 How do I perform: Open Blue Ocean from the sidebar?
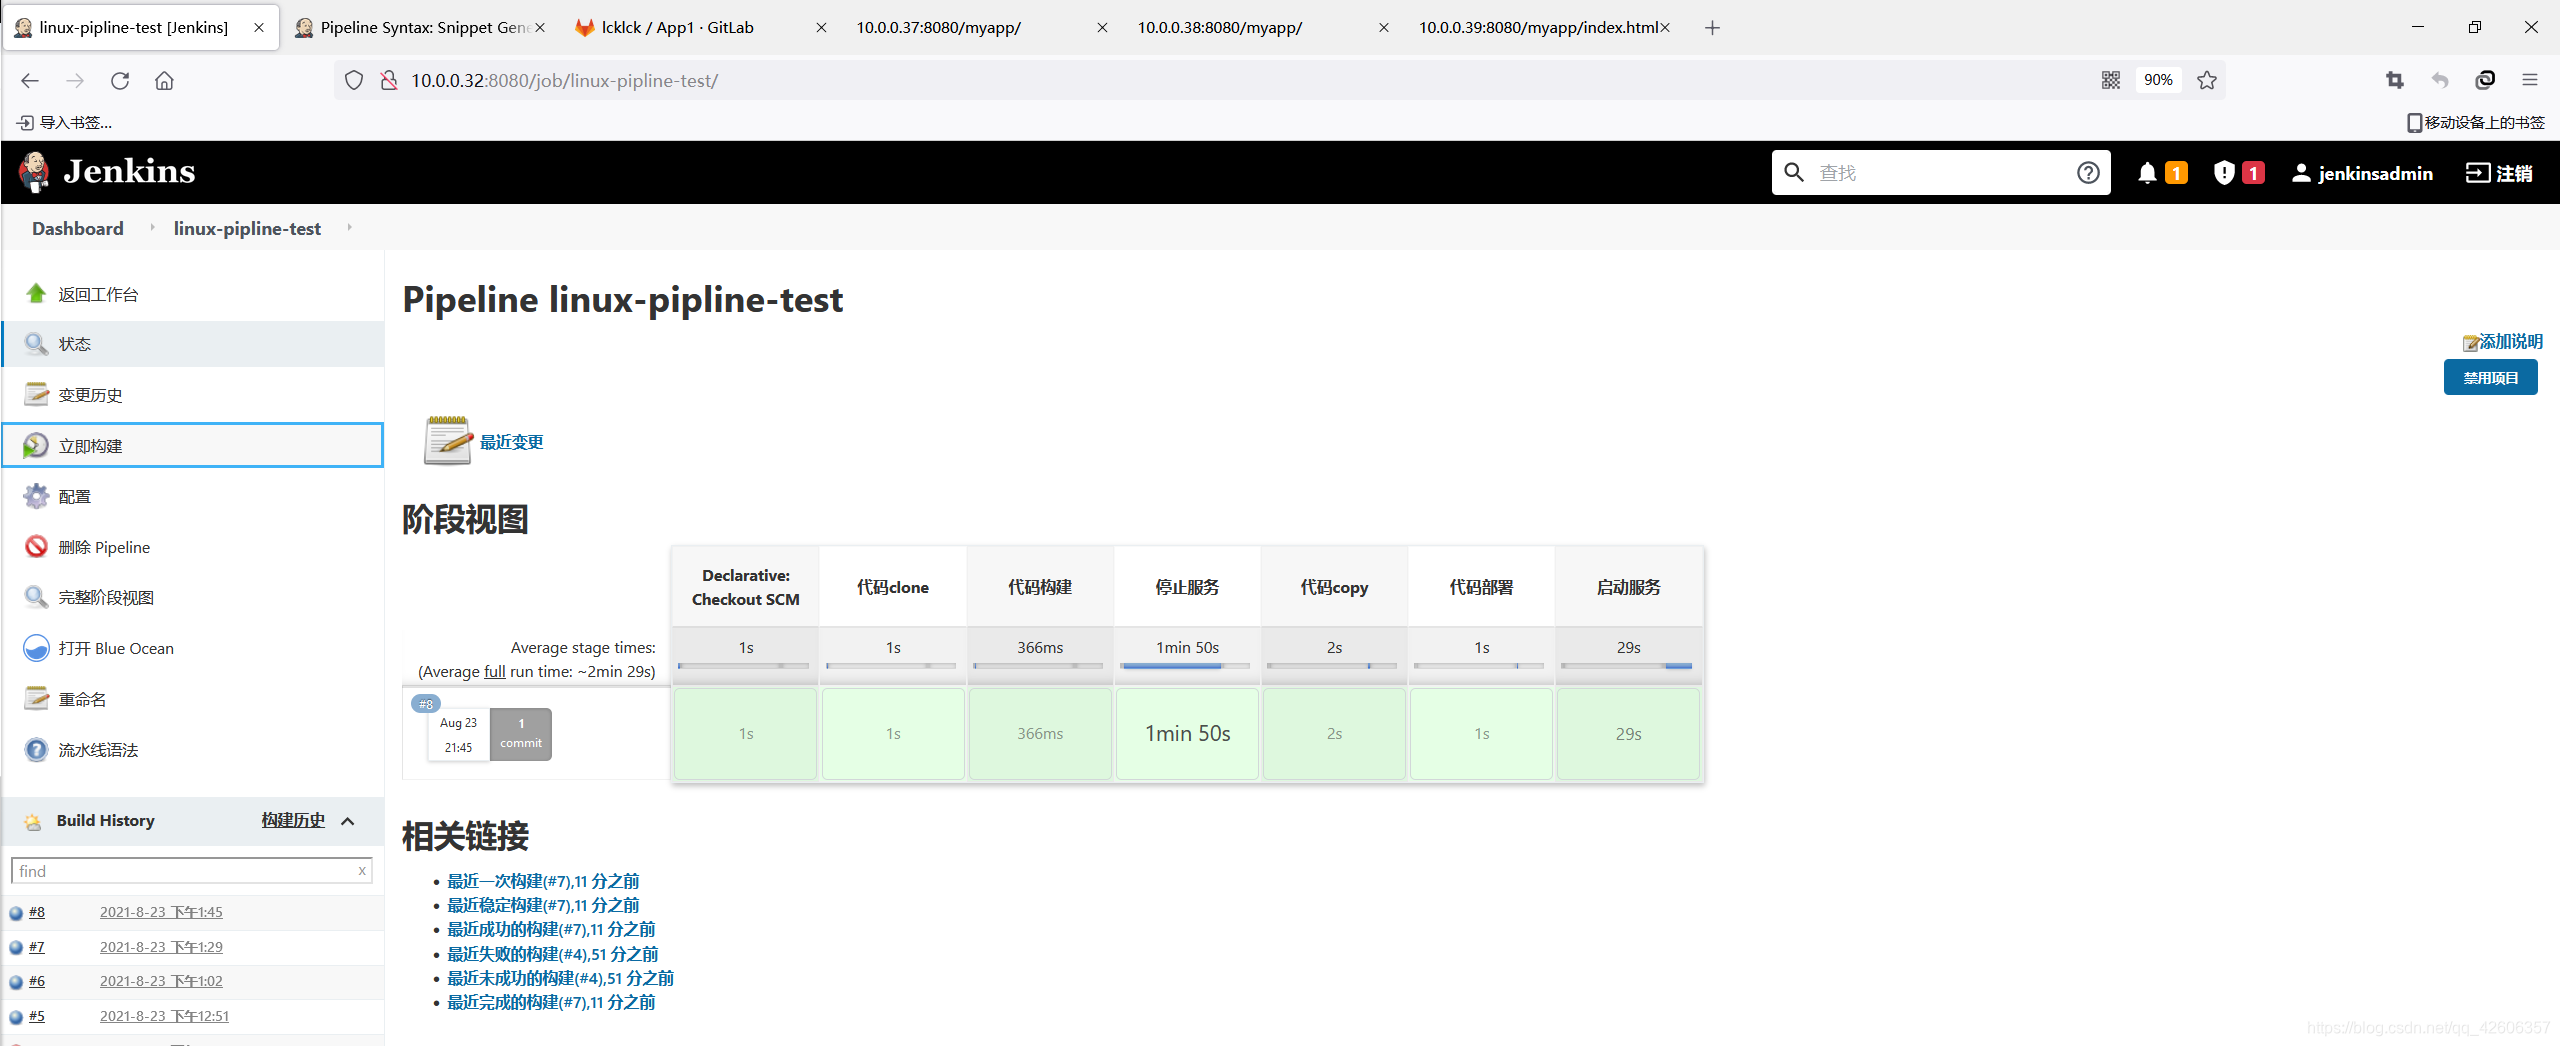point(116,648)
